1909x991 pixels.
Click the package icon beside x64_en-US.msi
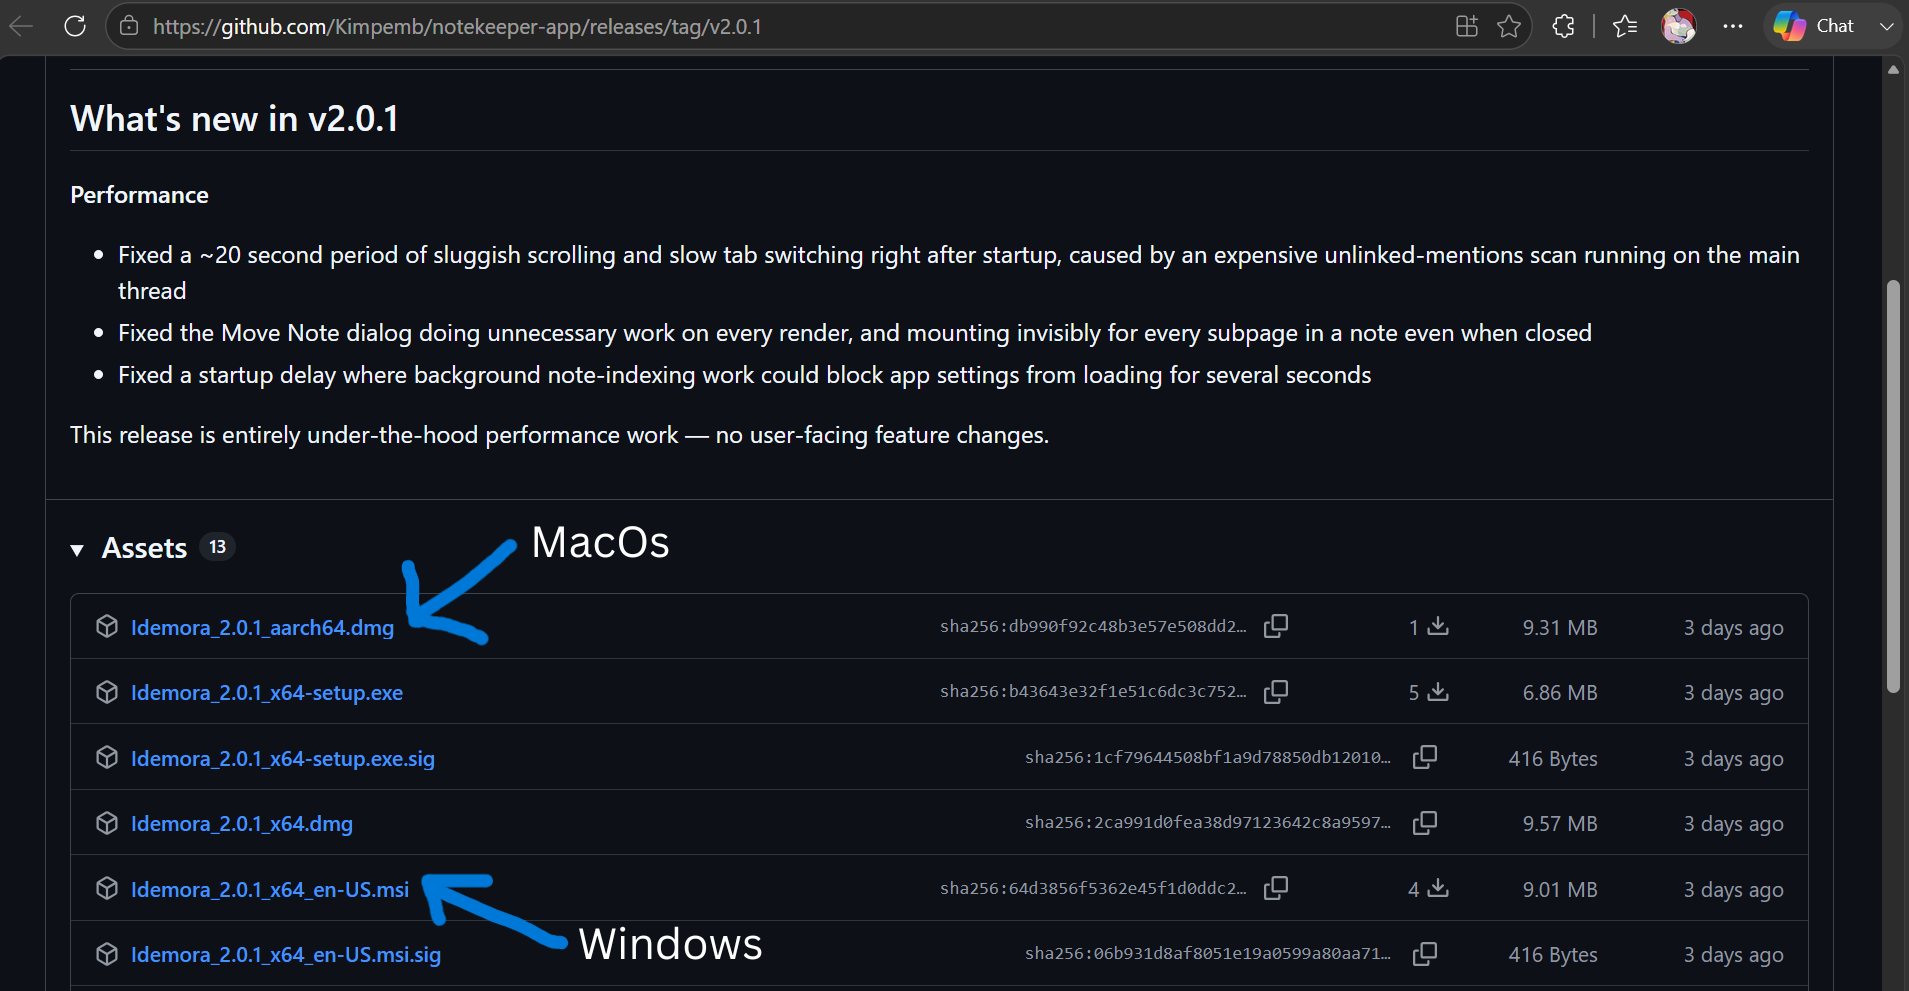point(107,888)
